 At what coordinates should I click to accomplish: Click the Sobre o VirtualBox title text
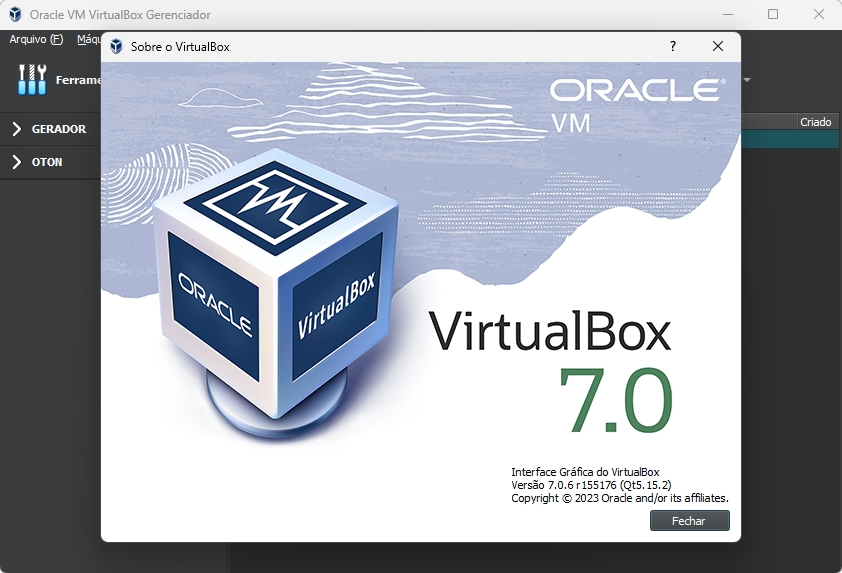pyautogui.click(x=180, y=47)
